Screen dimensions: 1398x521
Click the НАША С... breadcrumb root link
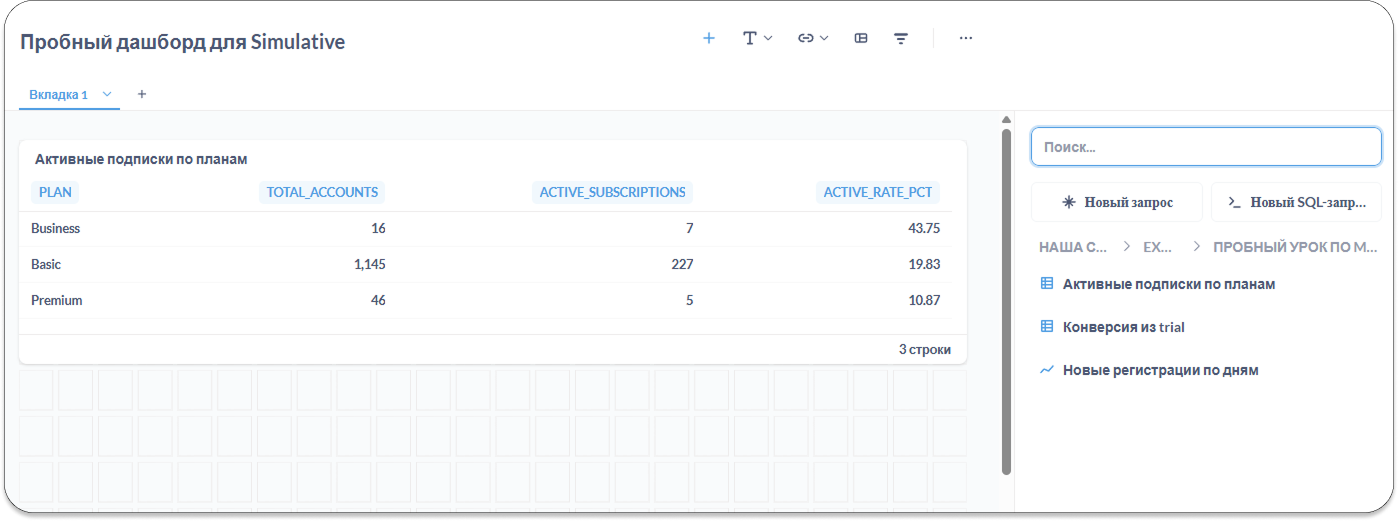[x=1073, y=246]
